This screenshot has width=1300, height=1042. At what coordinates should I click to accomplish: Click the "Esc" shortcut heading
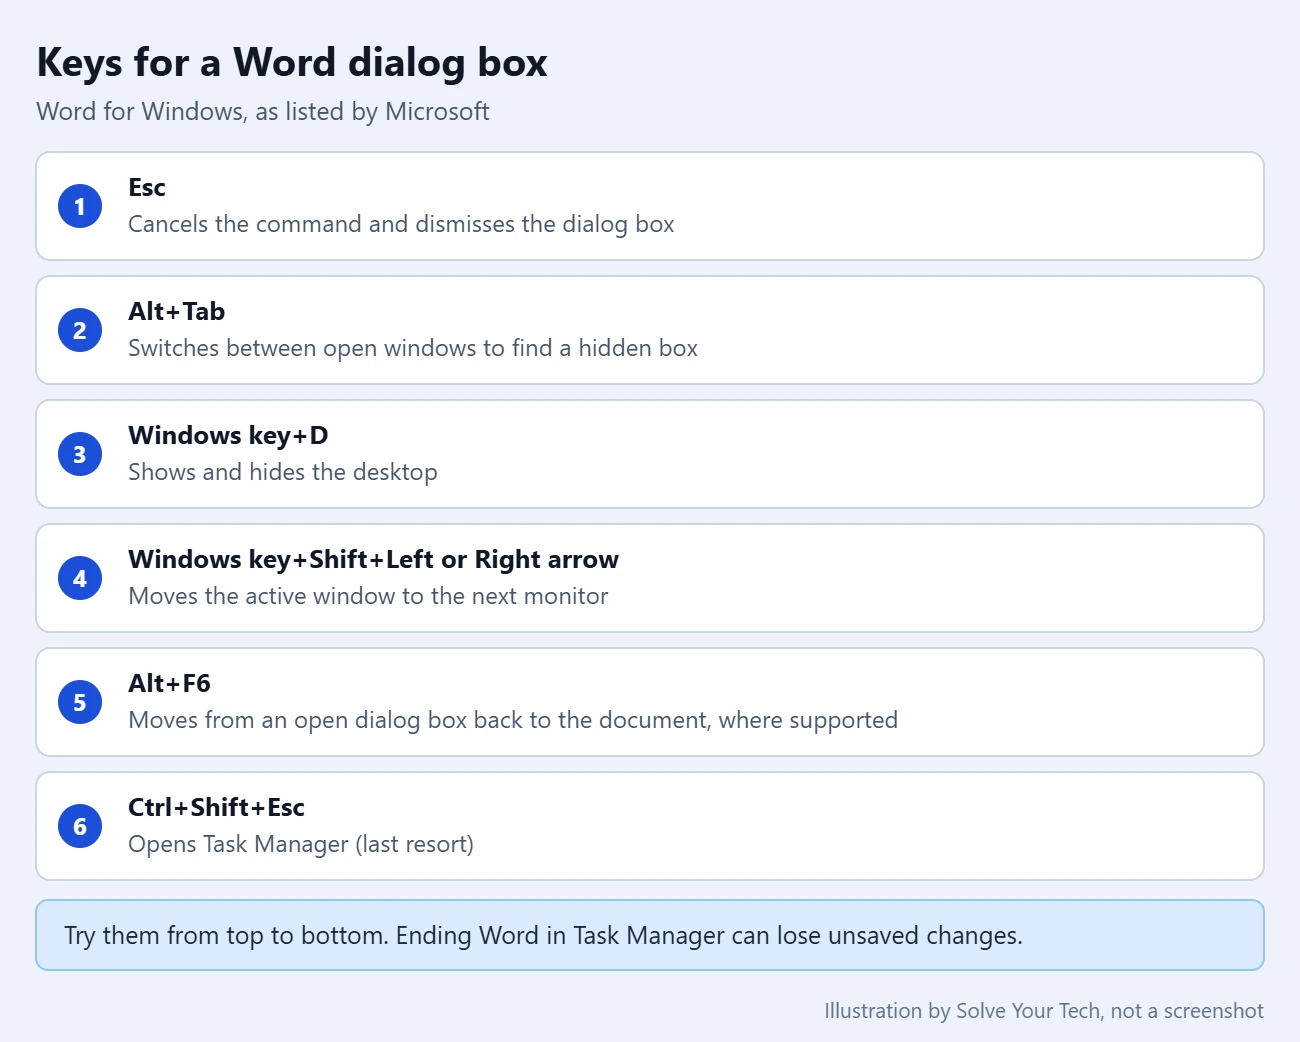(147, 188)
